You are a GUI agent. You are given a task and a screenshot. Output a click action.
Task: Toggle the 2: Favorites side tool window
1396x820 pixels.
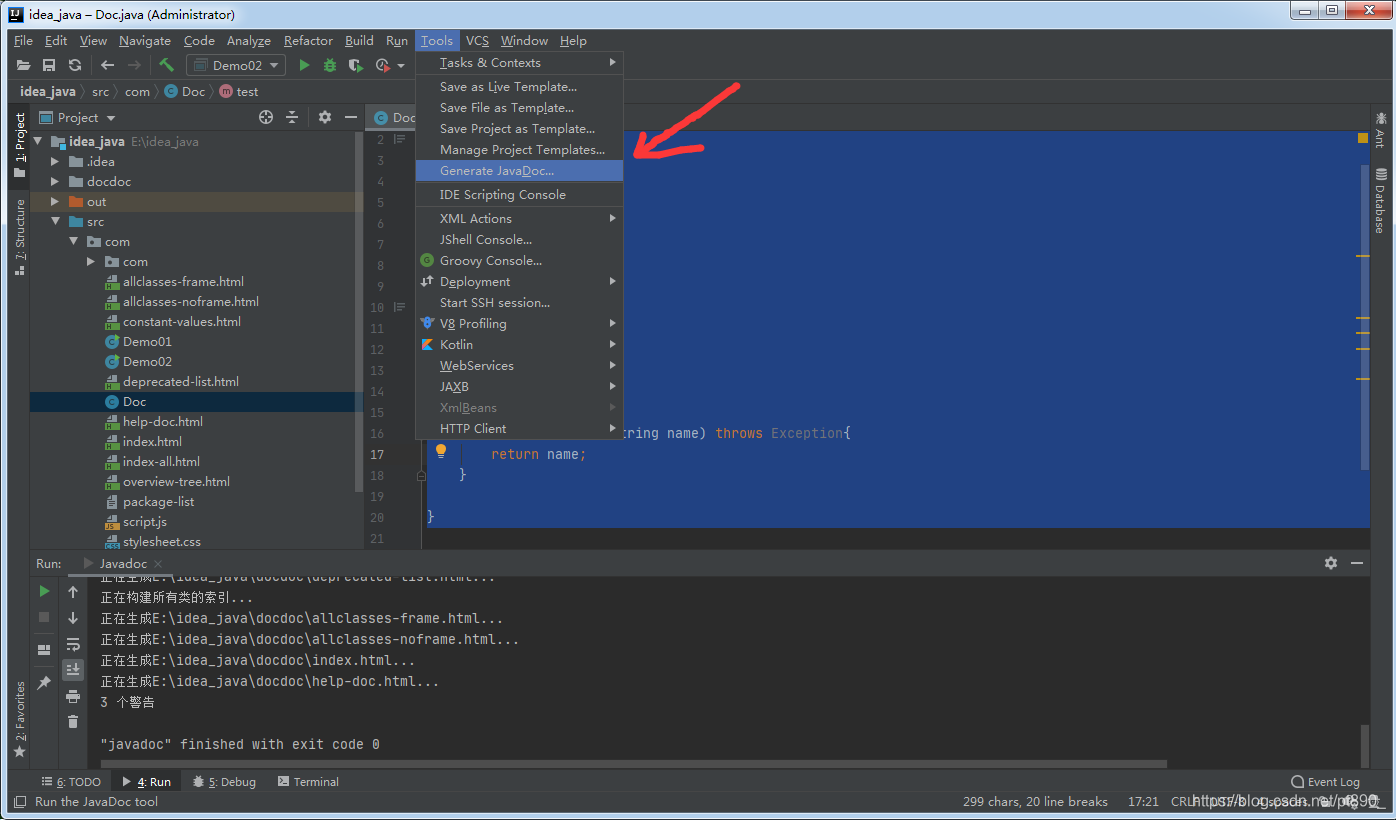tap(19, 720)
